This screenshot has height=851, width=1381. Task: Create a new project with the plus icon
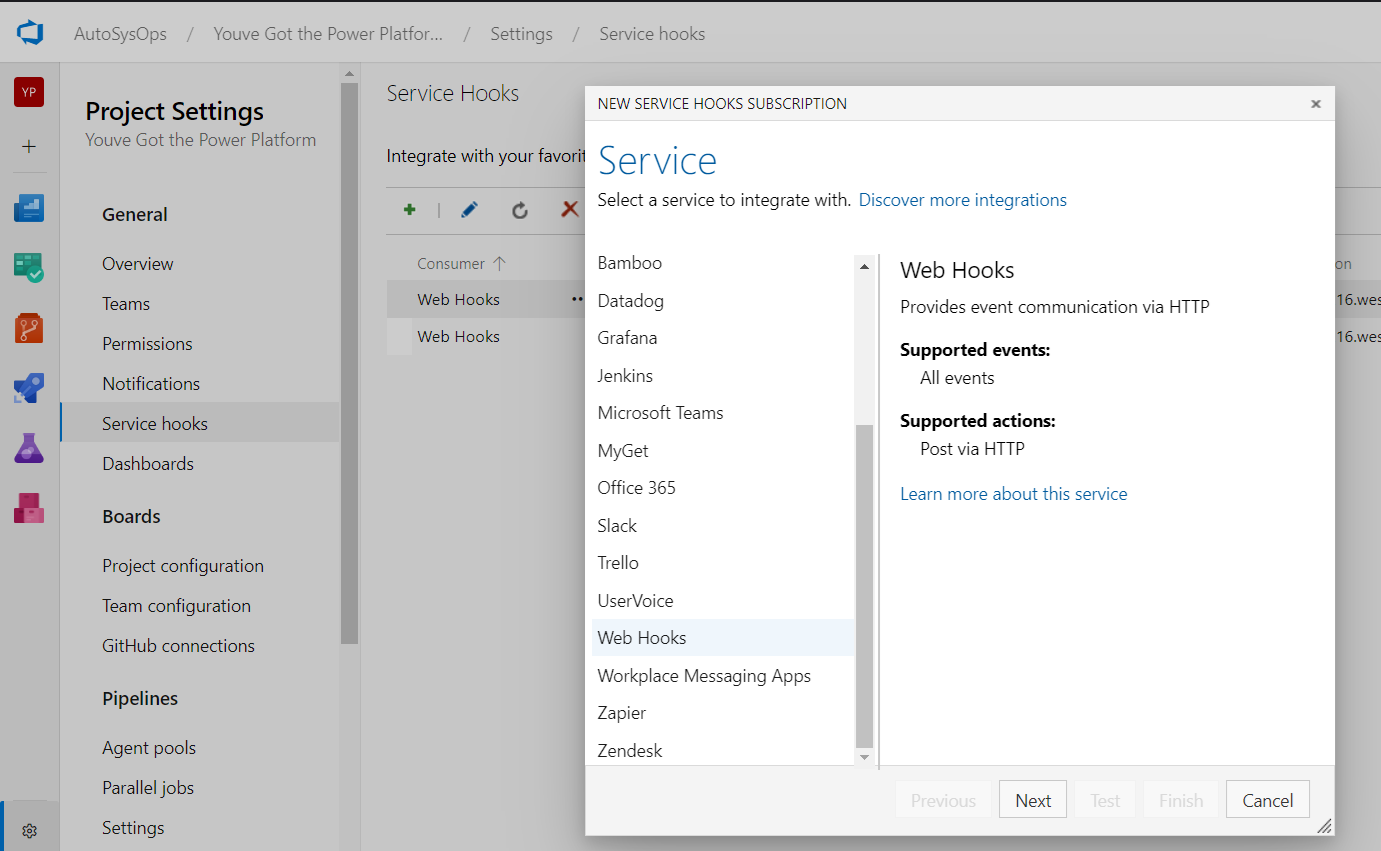(x=29, y=146)
